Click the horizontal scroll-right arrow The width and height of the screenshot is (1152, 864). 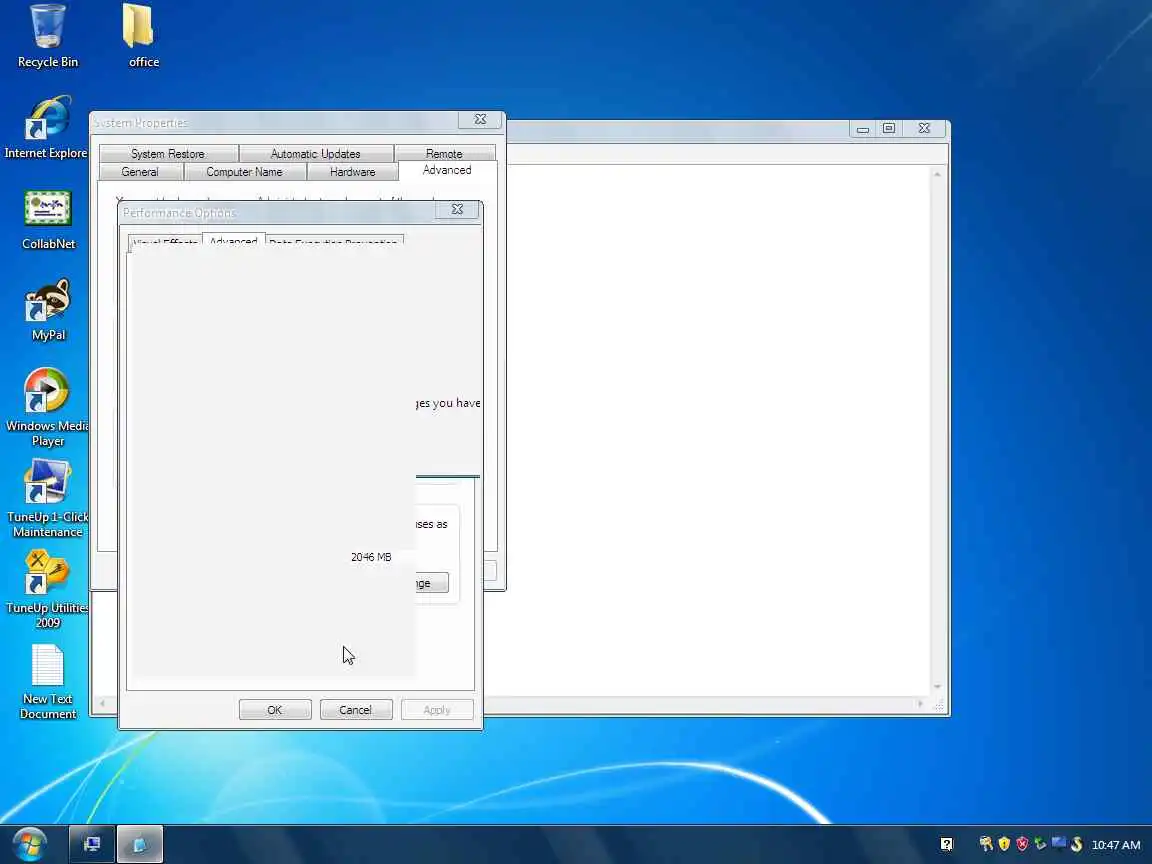pos(920,703)
